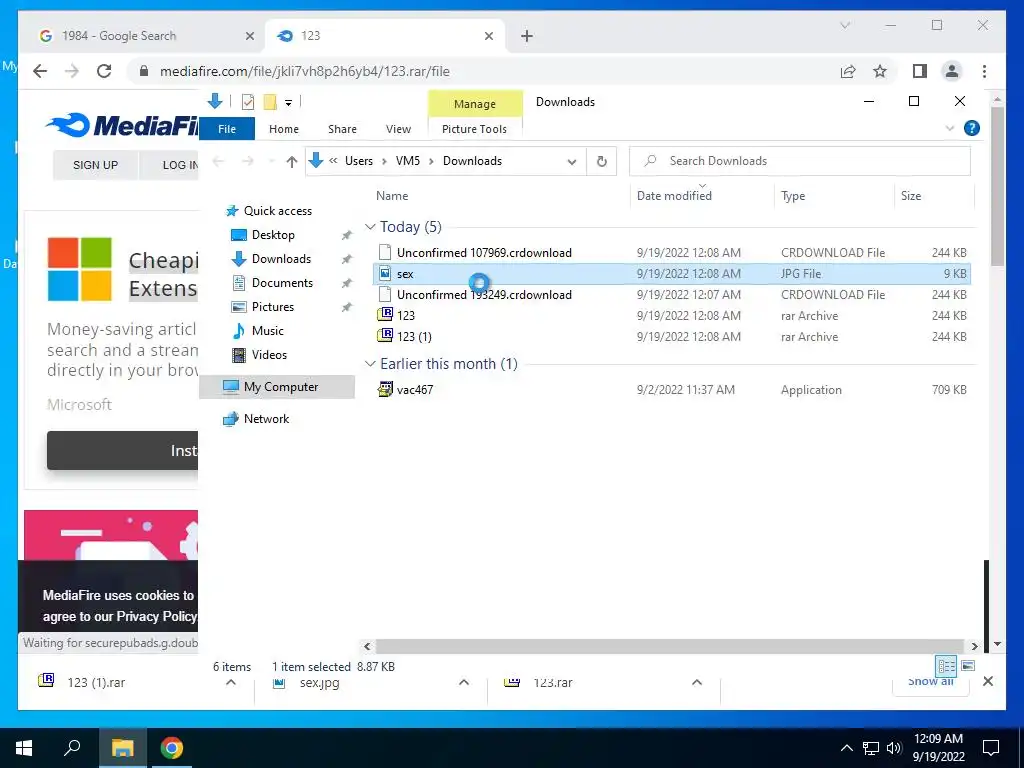The height and width of the screenshot is (768, 1024).
Task: Open the File menu in Explorer
Action: [x=227, y=129]
